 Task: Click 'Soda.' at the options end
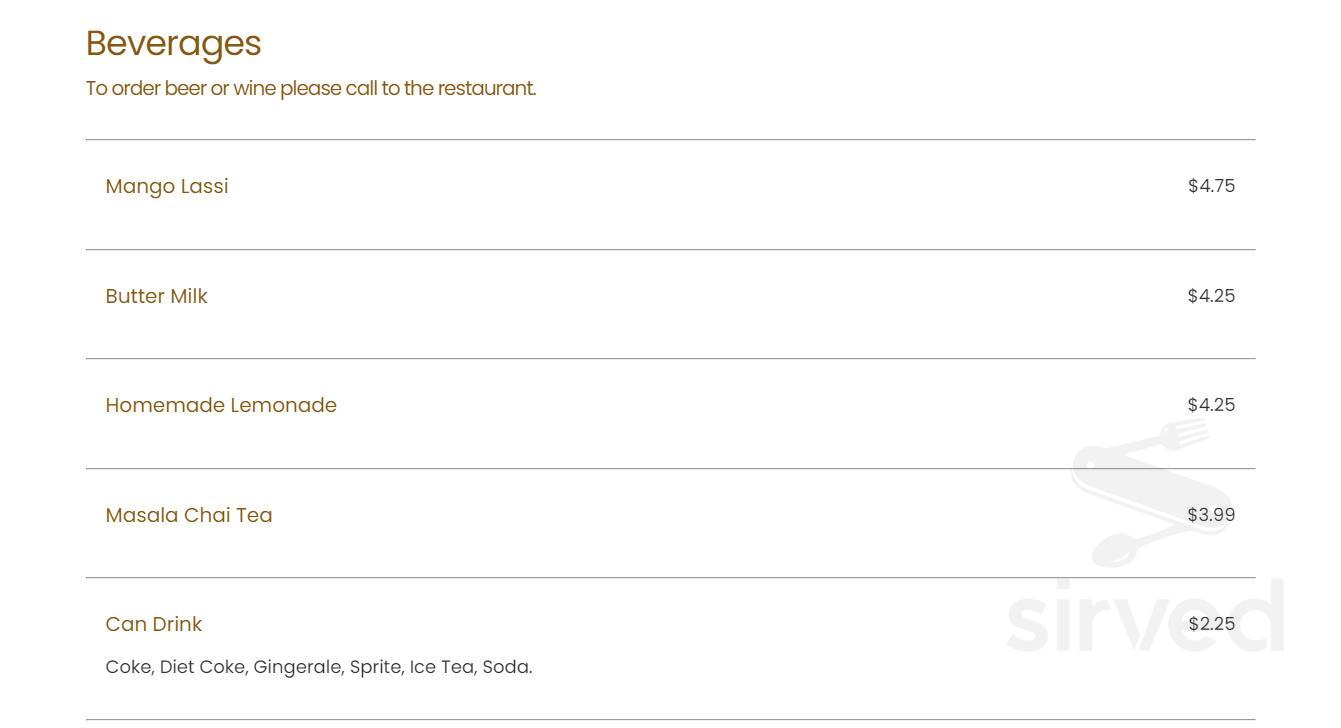507,667
